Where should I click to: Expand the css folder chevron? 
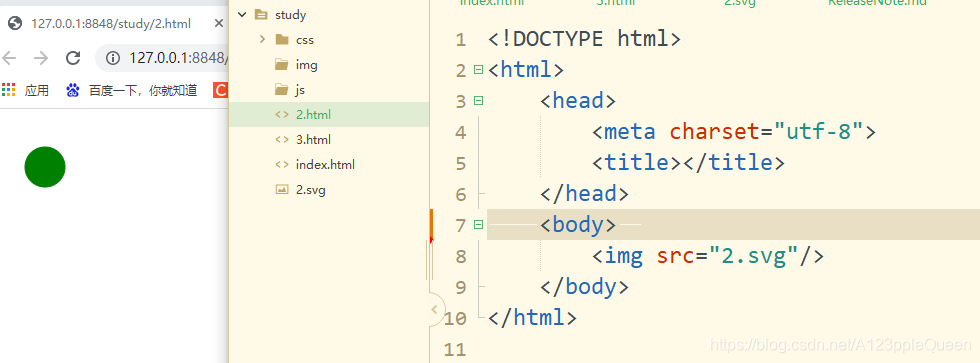pyautogui.click(x=262, y=39)
